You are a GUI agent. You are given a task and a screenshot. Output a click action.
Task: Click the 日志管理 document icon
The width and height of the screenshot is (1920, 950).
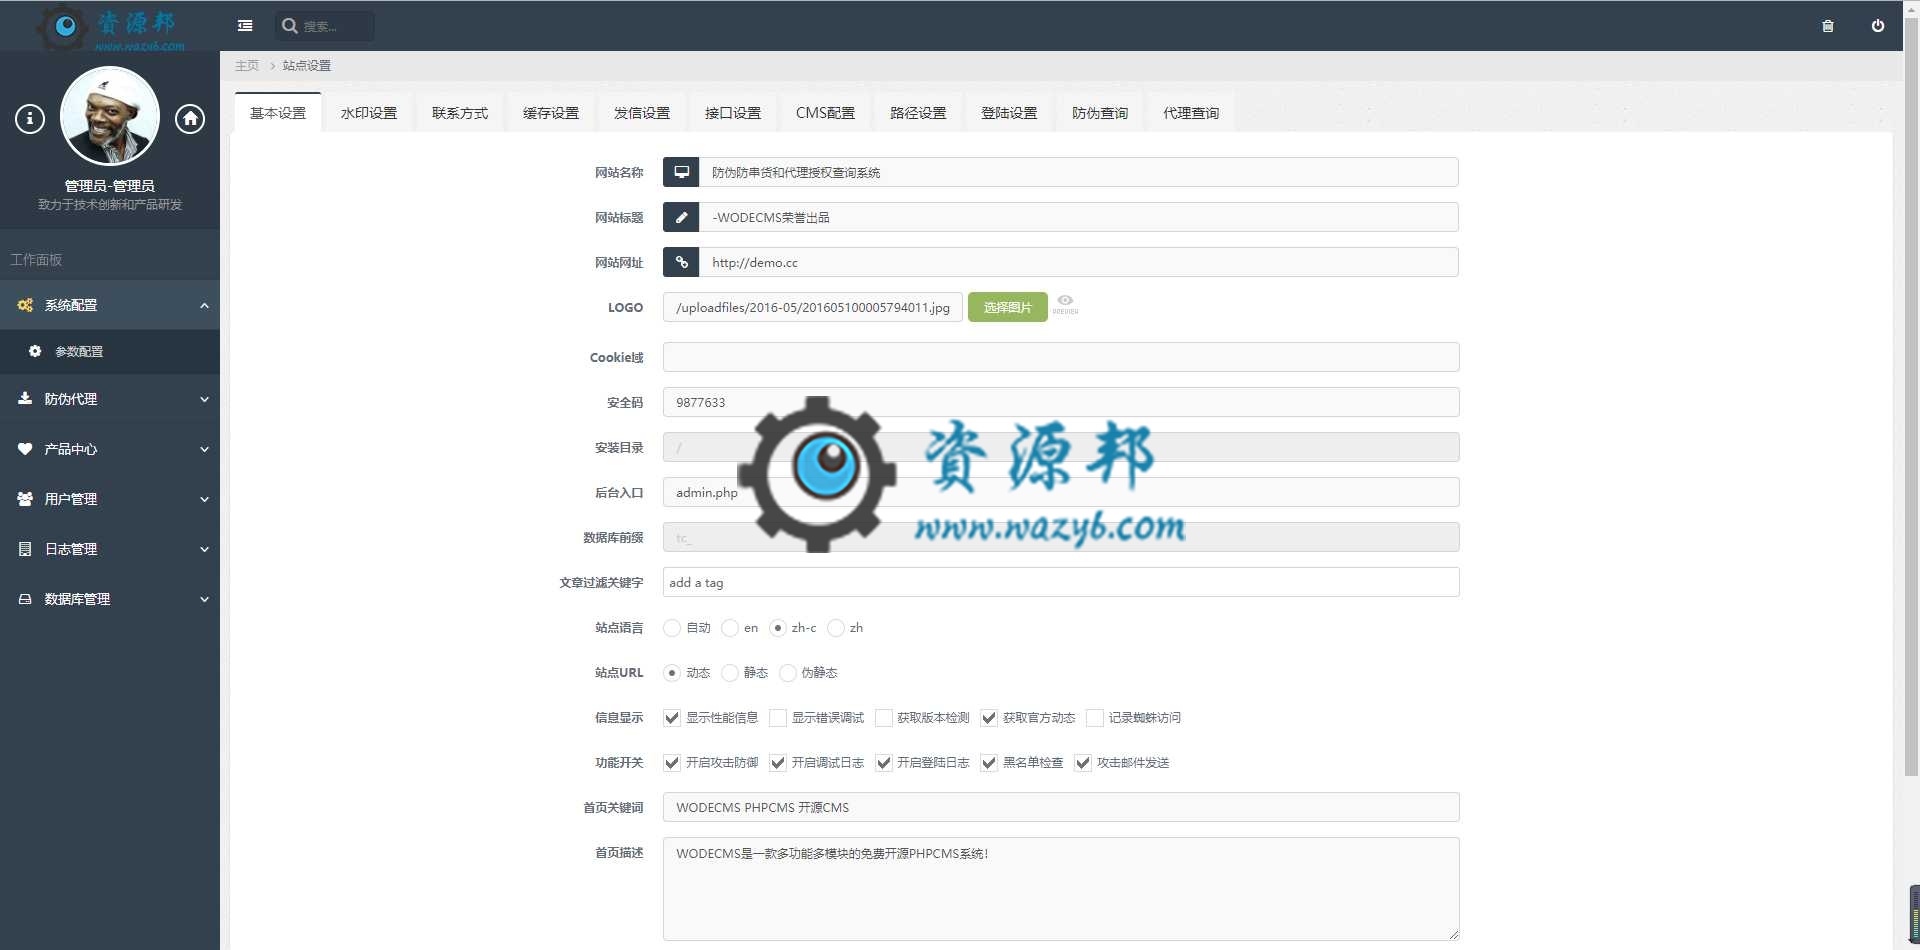pyautogui.click(x=25, y=549)
